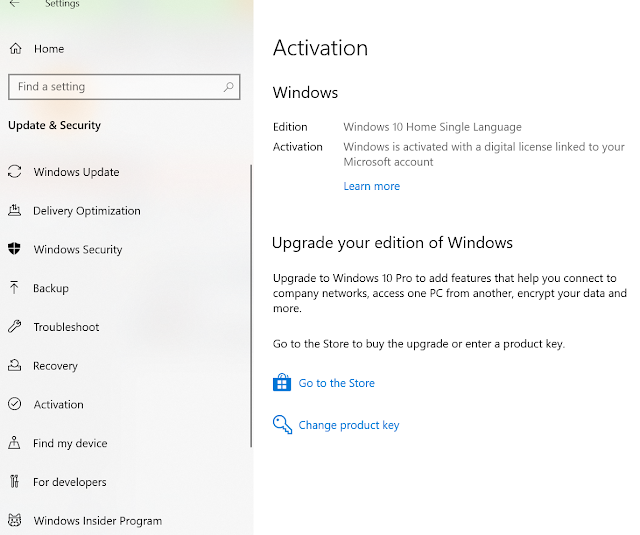Go to Backup settings
Image resolution: width=640 pixels, height=535 pixels.
[x=51, y=288]
